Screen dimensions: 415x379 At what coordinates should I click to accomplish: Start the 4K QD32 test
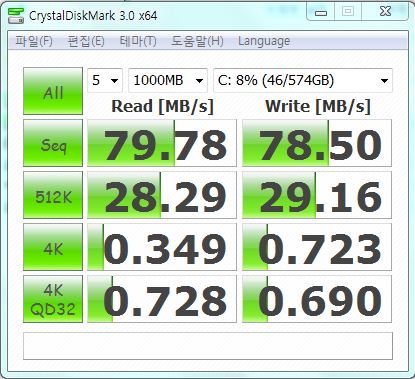point(53,299)
